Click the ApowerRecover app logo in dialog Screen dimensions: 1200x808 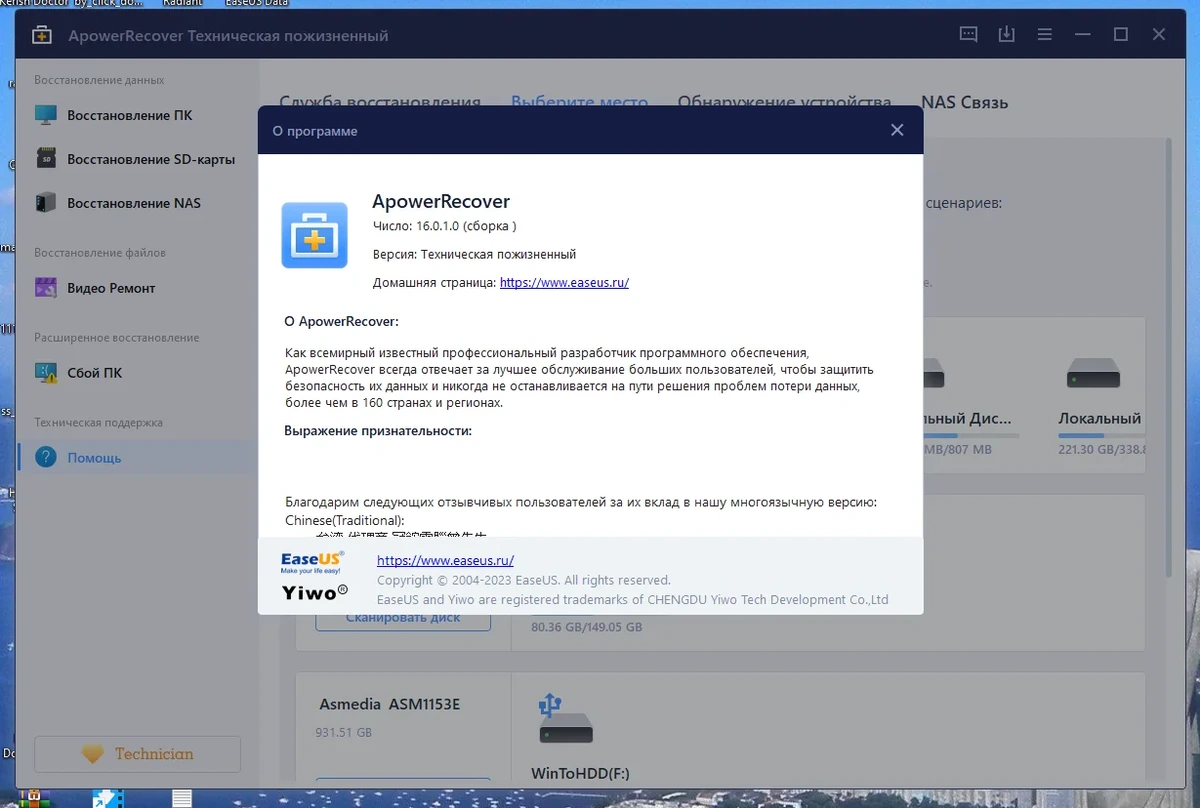(314, 235)
